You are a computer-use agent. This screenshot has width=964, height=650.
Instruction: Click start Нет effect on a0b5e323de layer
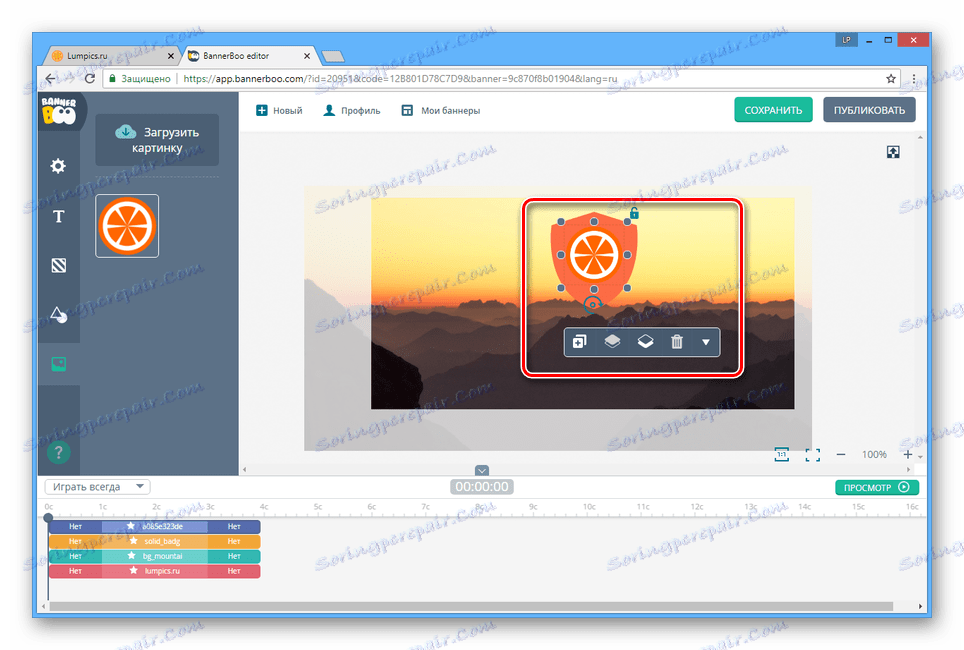point(76,526)
